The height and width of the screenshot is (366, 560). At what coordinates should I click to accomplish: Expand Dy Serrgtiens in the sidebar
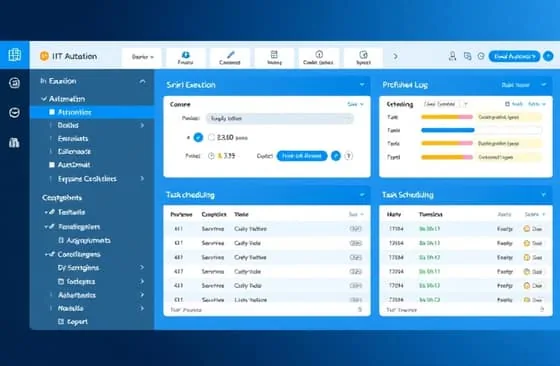pyautogui.click(x=142, y=267)
